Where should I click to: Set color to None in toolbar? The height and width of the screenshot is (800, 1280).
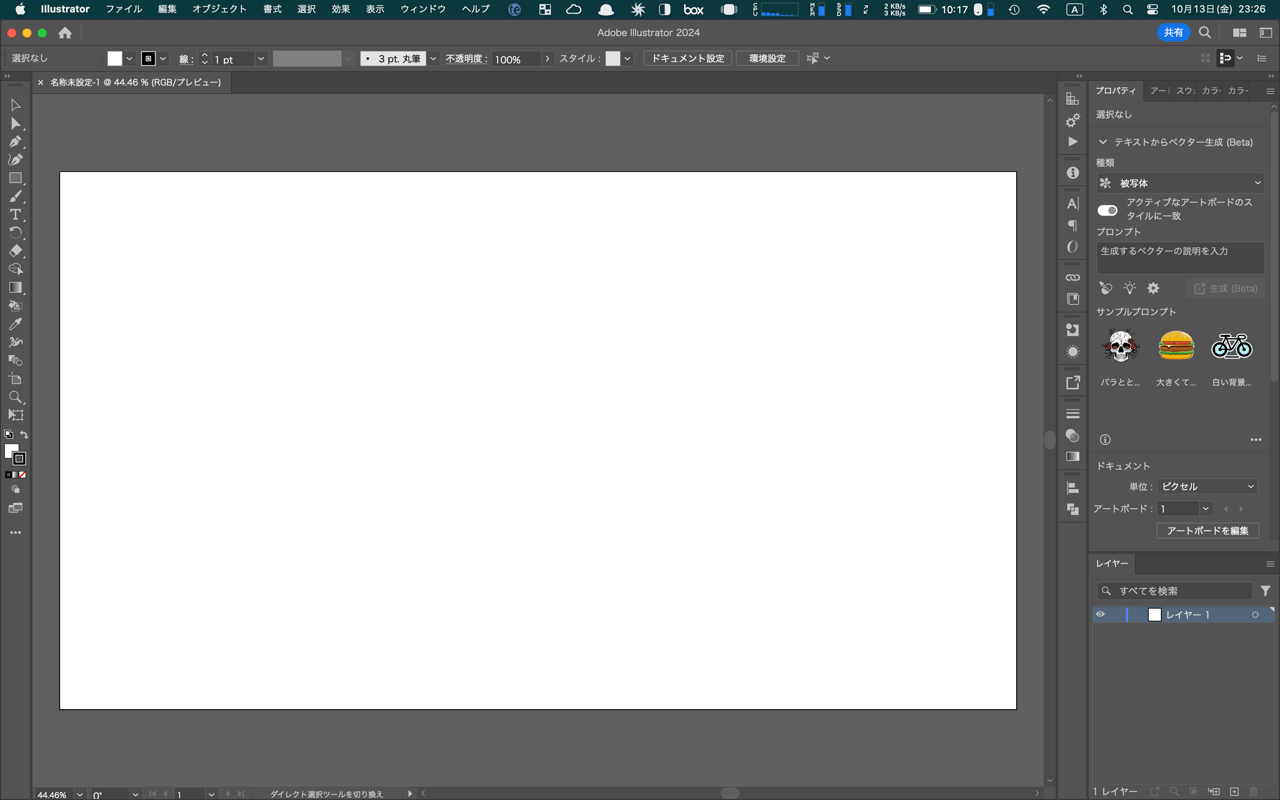(x=23, y=475)
